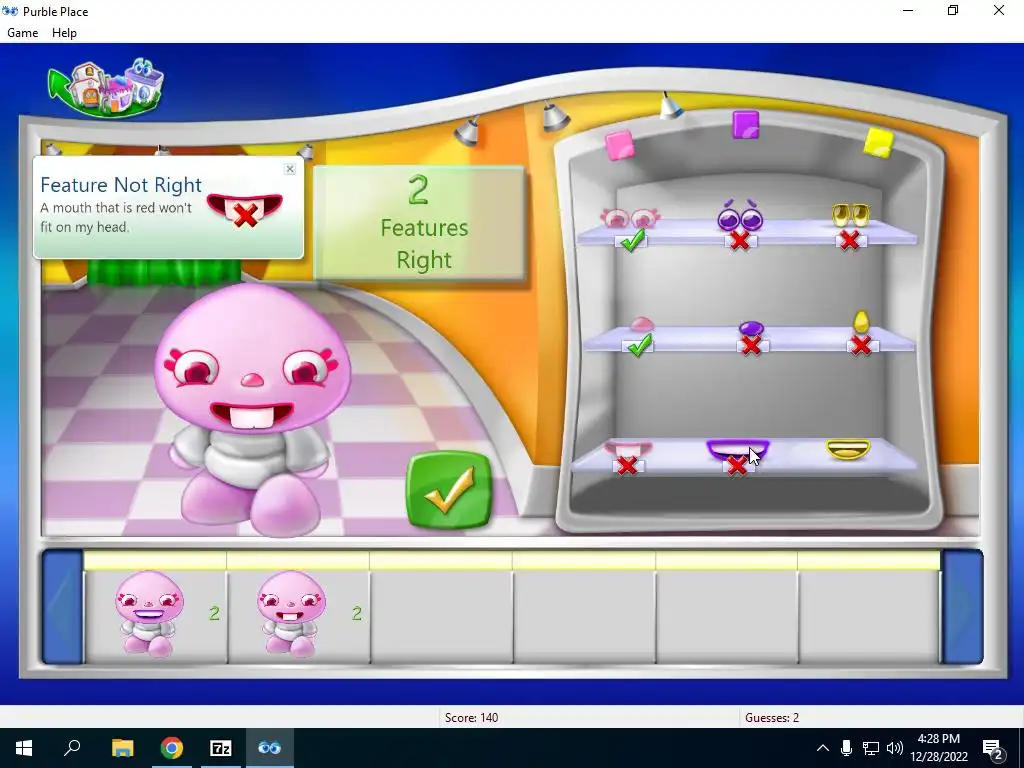Image resolution: width=1024 pixels, height=768 pixels.
Task: Open the clock showing 4:28 PM
Action: [938, 748]
